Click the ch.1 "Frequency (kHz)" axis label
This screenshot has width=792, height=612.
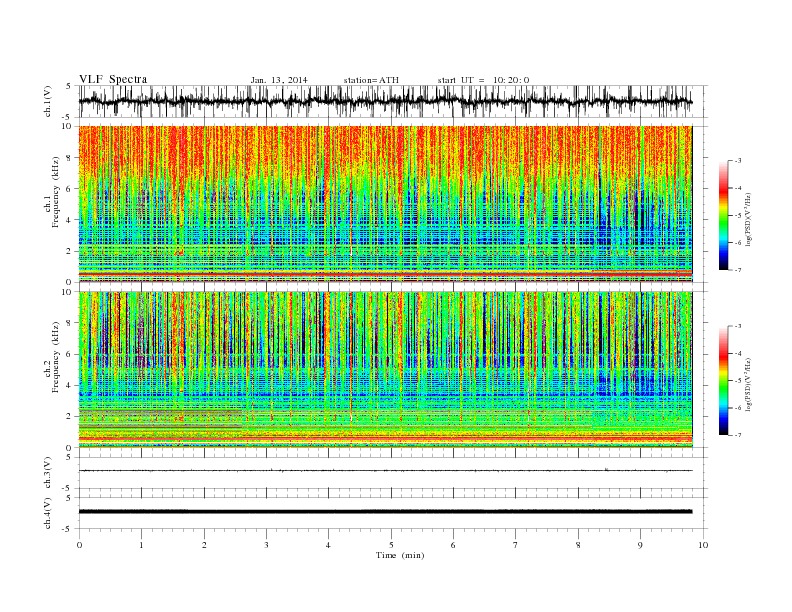56,192
